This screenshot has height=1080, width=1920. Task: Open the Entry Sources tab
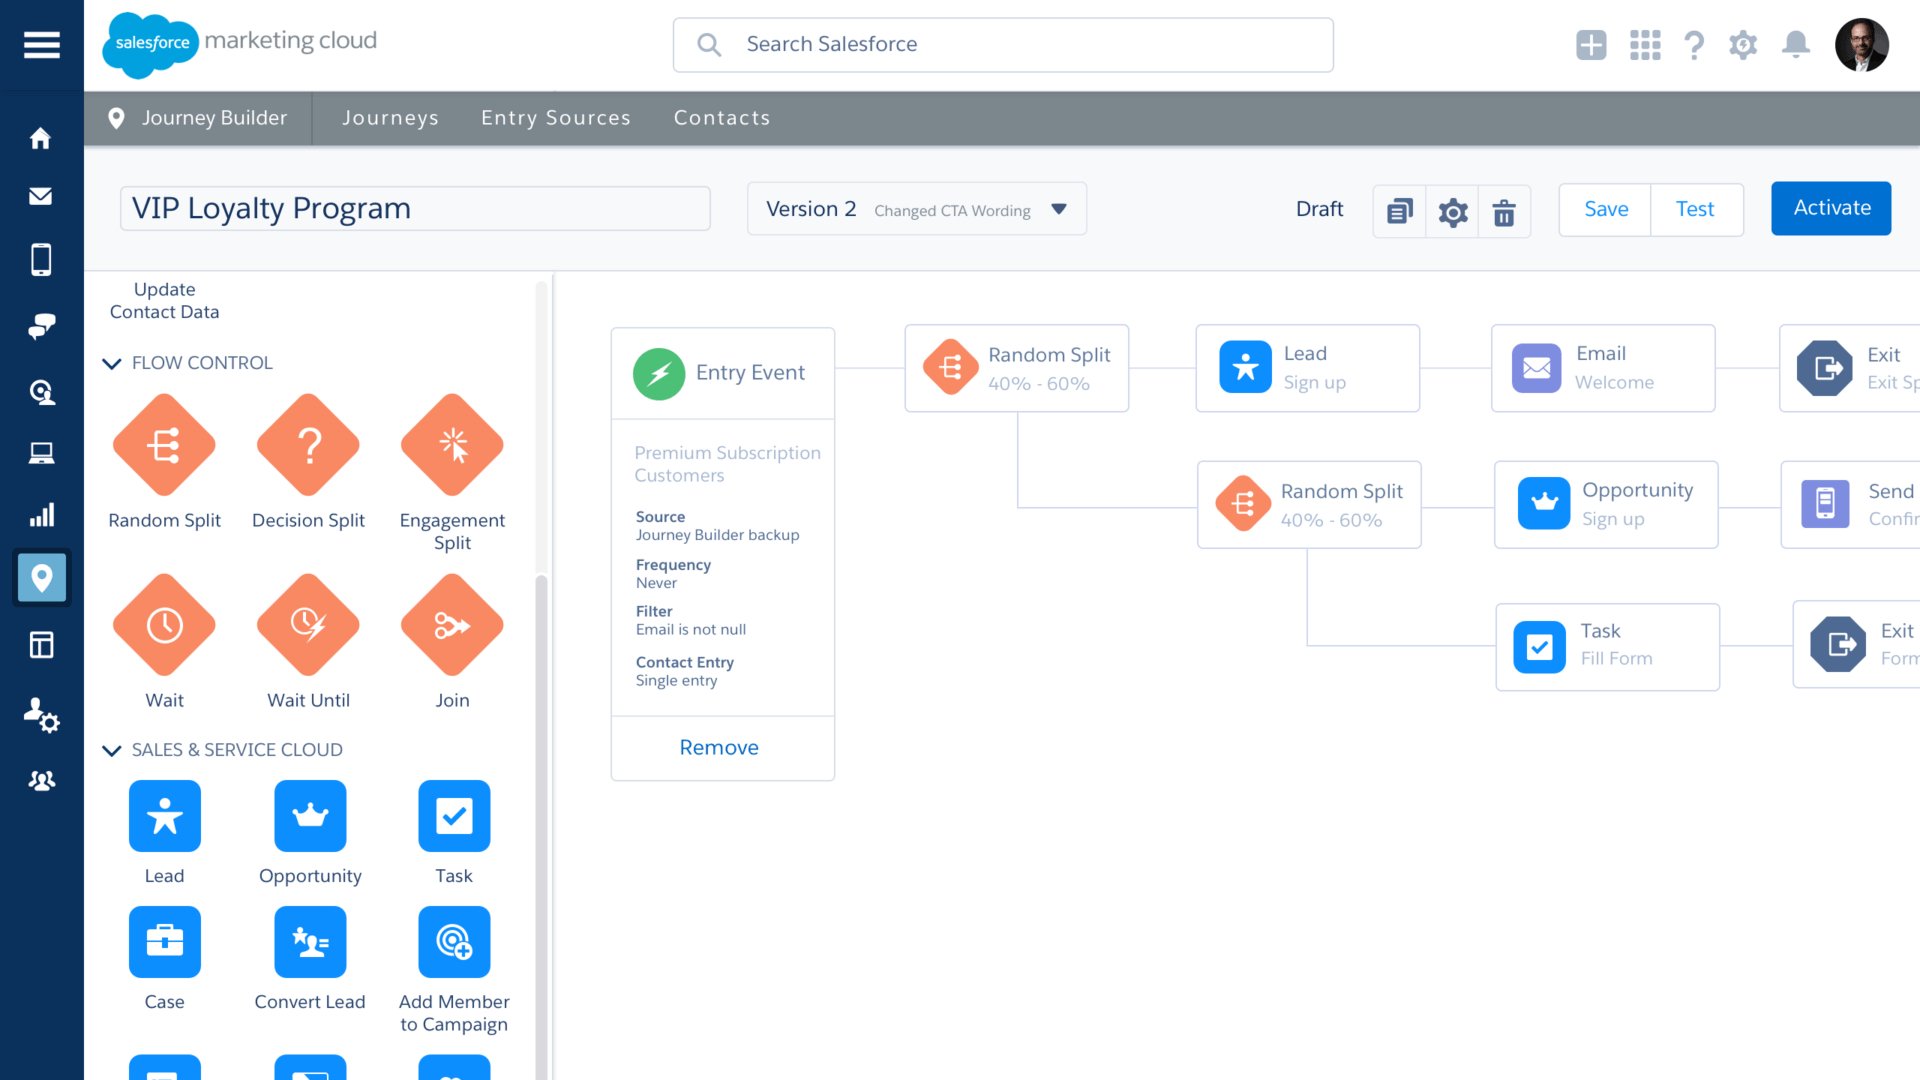(555, 117)
